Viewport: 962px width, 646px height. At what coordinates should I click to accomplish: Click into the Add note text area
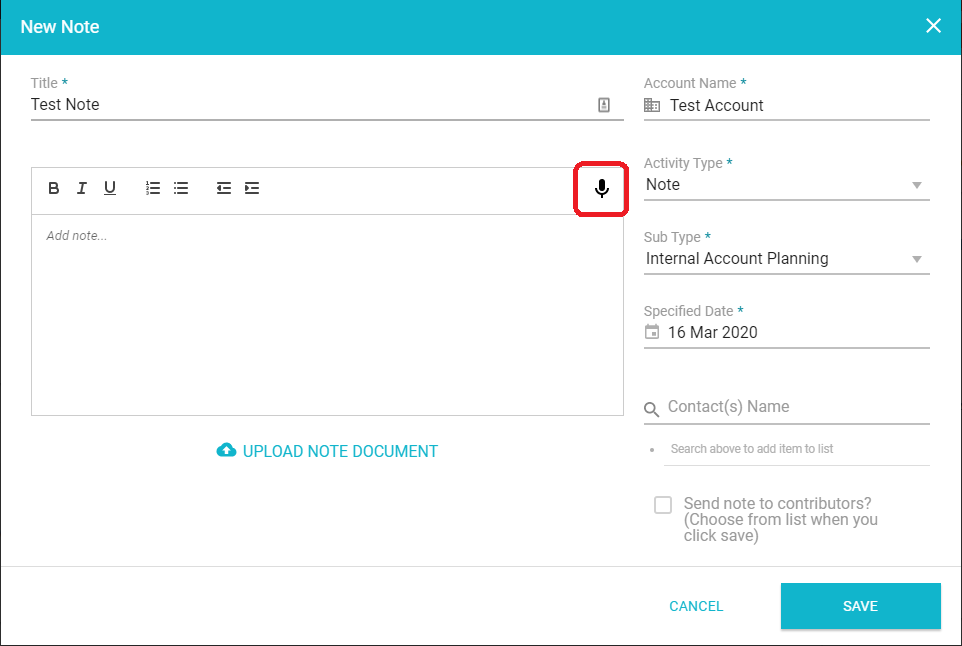coord(328,315)
